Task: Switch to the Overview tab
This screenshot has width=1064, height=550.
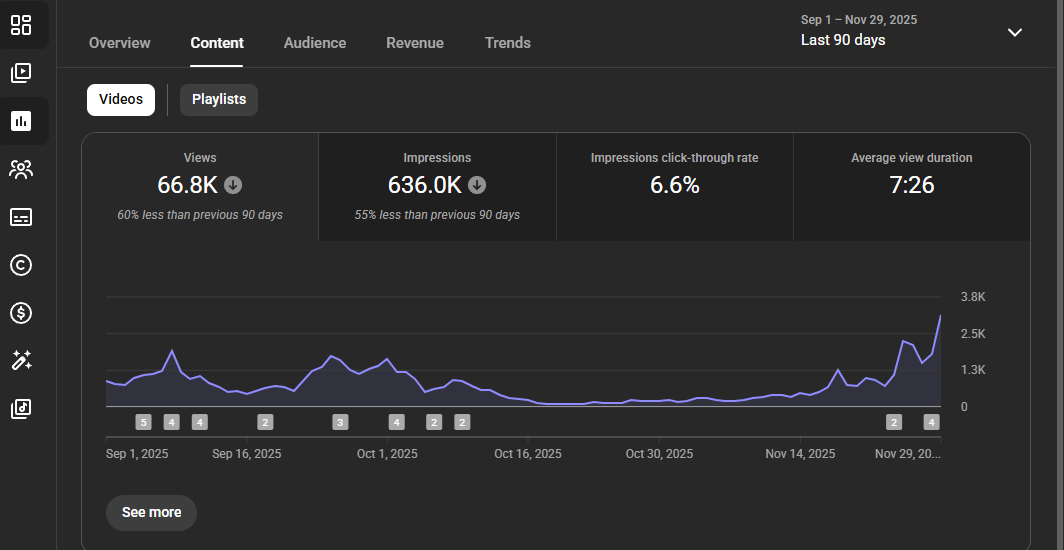Action: [119, 43]
